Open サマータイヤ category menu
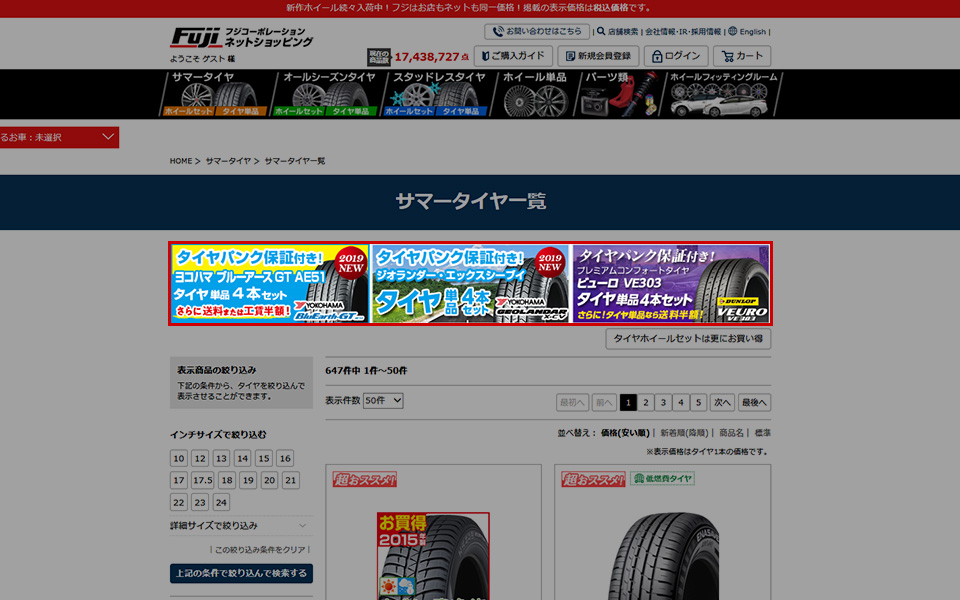This screenshot has height=600, width=960. (203, 77)
